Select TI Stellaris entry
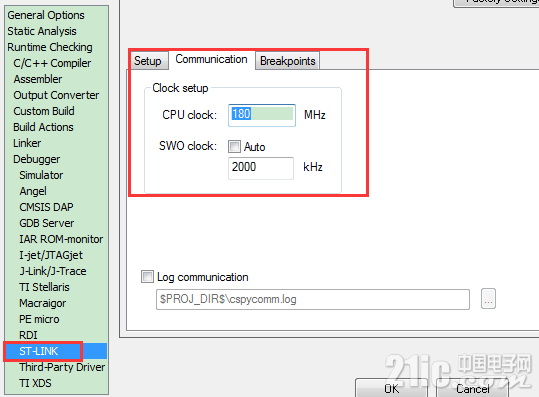 click(x=44, y=287)
